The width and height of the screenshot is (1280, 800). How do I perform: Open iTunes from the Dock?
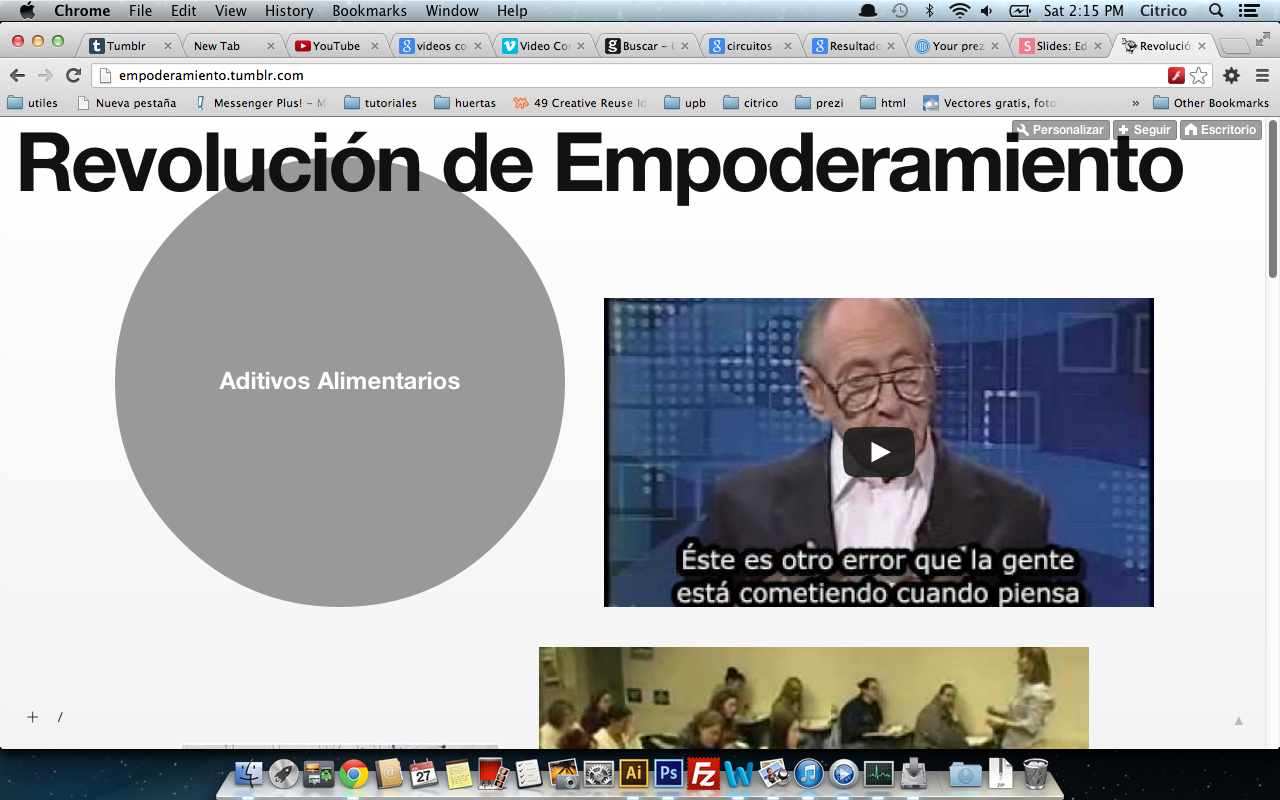pyautogui.click(x=809, y=773)
